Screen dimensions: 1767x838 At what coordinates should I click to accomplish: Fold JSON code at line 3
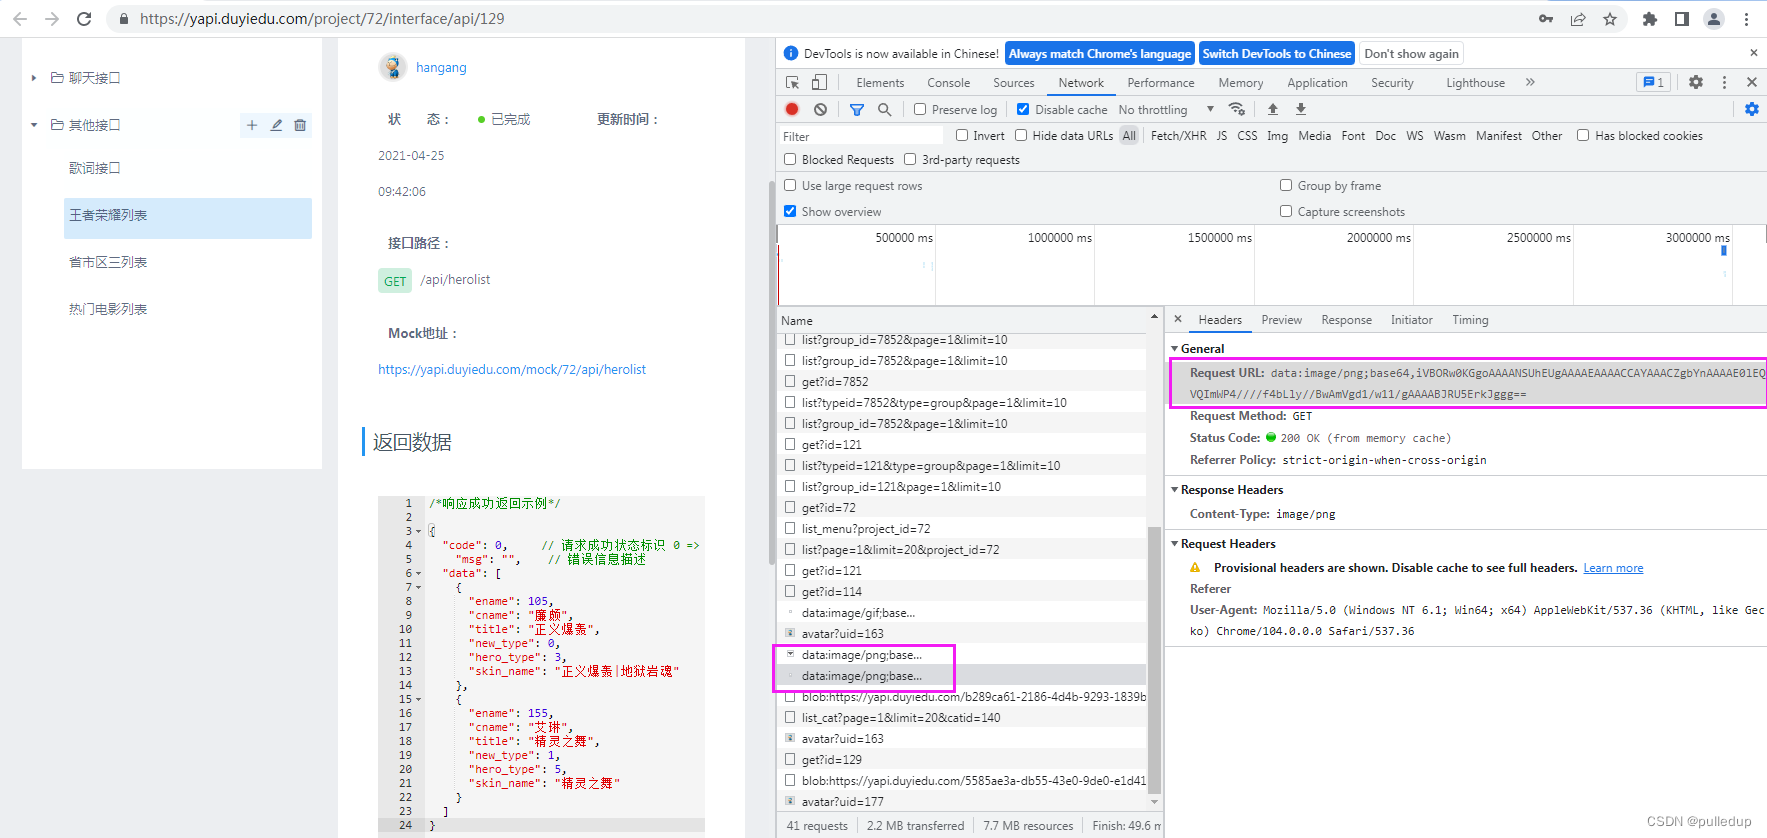point(419,531)
